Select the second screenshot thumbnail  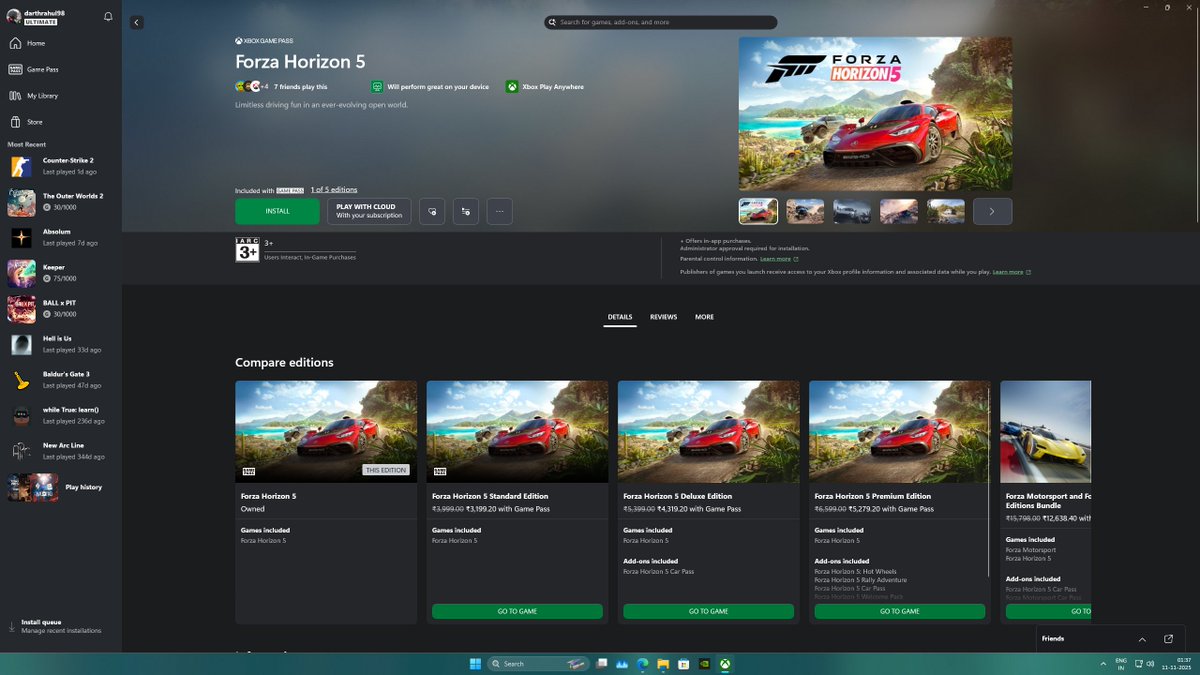[805, 211]
